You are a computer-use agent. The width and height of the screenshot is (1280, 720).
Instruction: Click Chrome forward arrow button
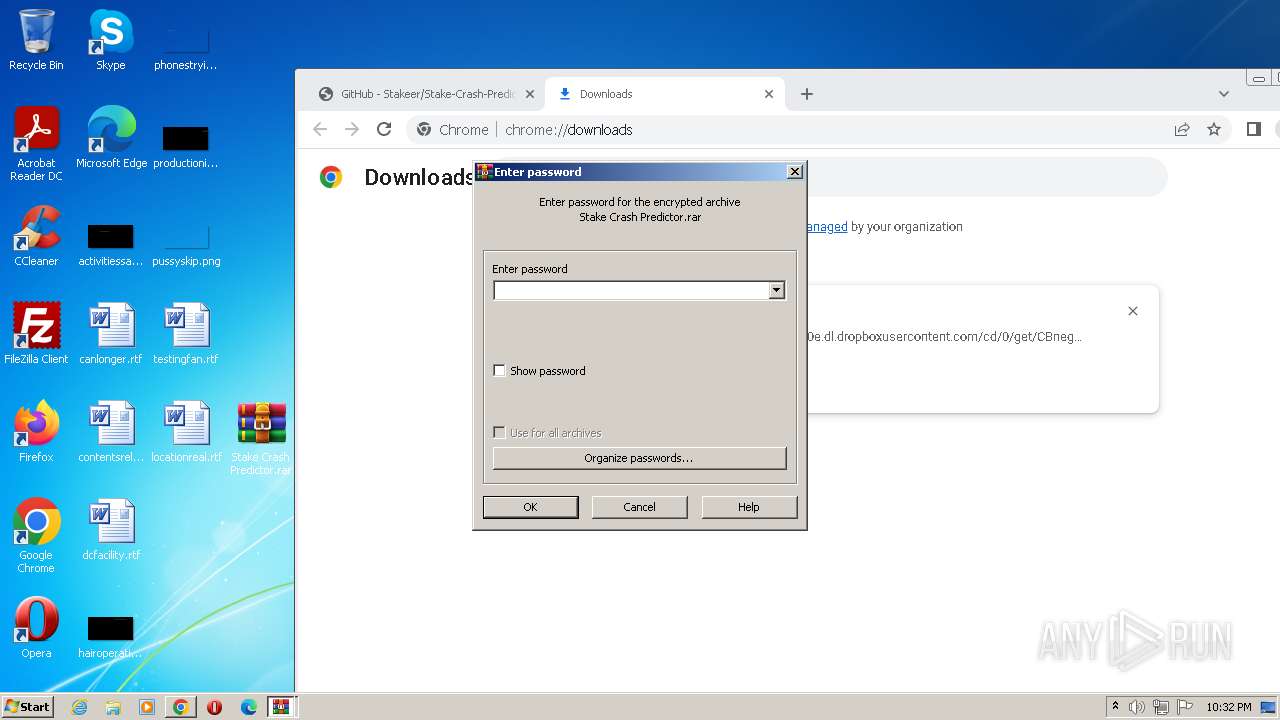coord(352,129)
